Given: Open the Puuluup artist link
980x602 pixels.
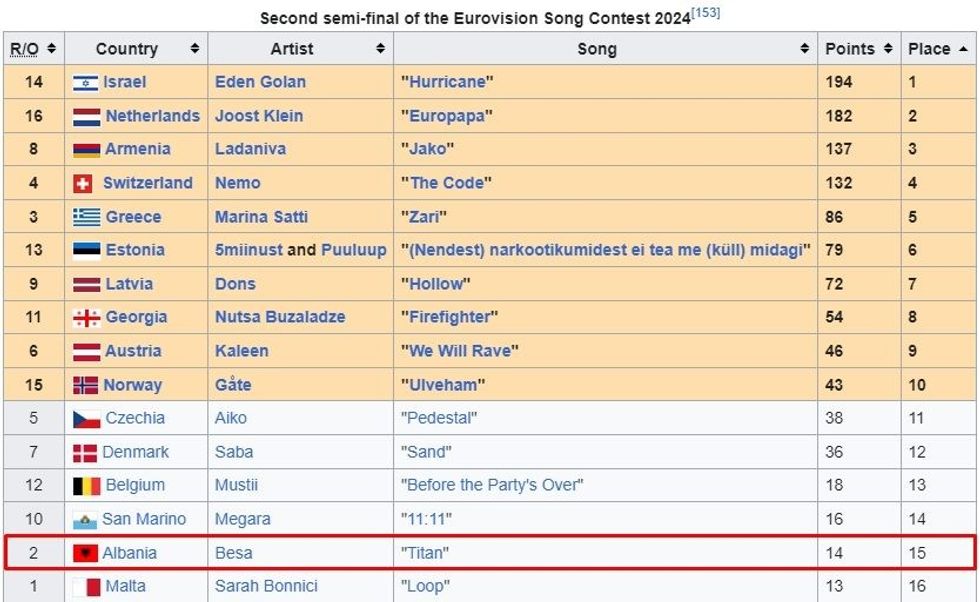Looking at the screenshot, I should click(353, 250).
